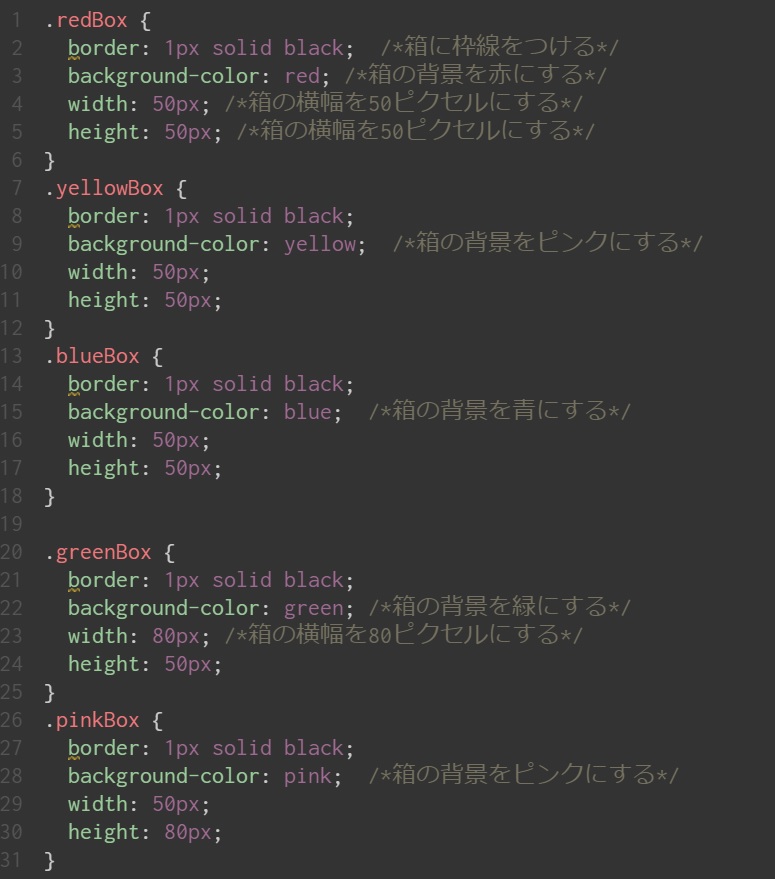Image resolution: width=775 pixels, height=879 pixels.
Task: Place cursor on the 'blue' color value
Action: pyautogui.click(x=307, y=411)
